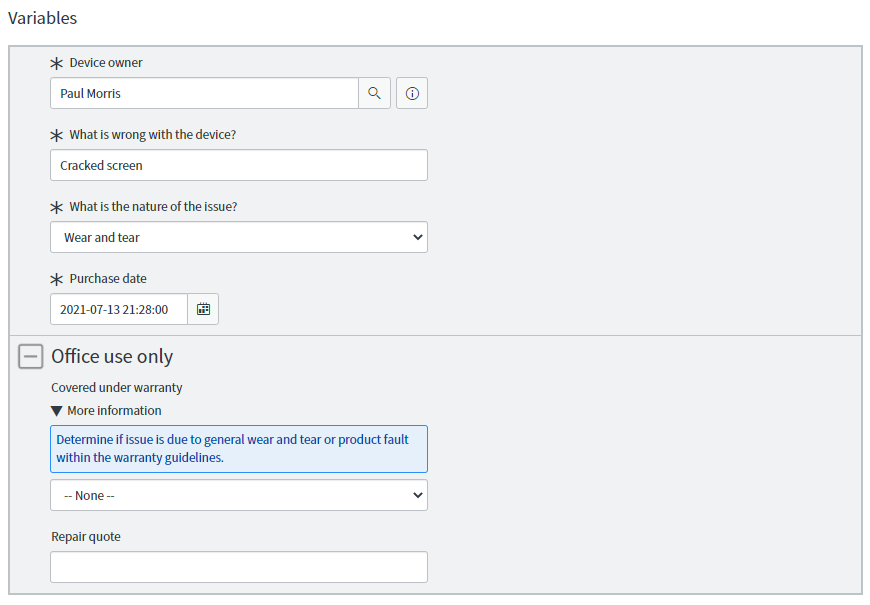Click the mandatory asterisk beside Device owner

[57, 62]
